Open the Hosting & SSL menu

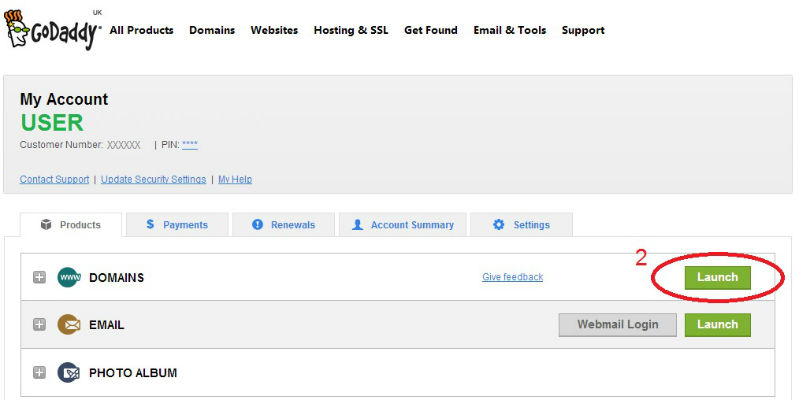pos(351,30)
